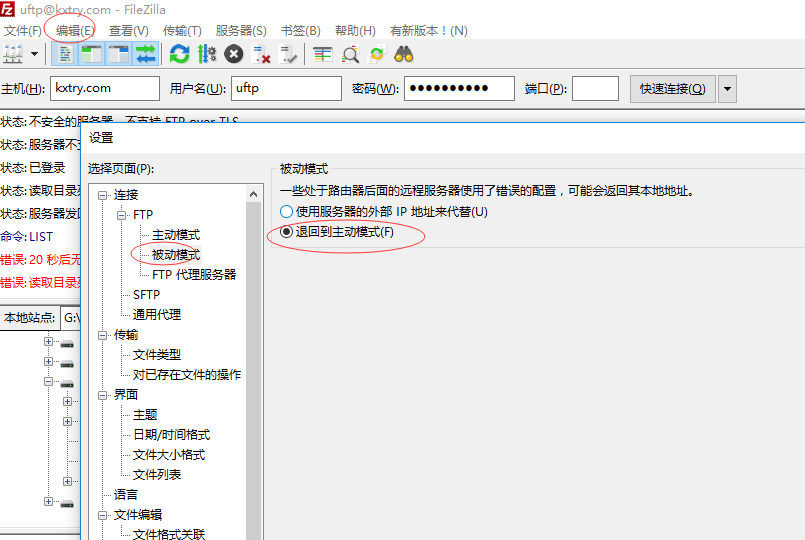Screen dimensions: 805x540
Task: Click the 快速连接(Q) button
Action: coord(673,89)
